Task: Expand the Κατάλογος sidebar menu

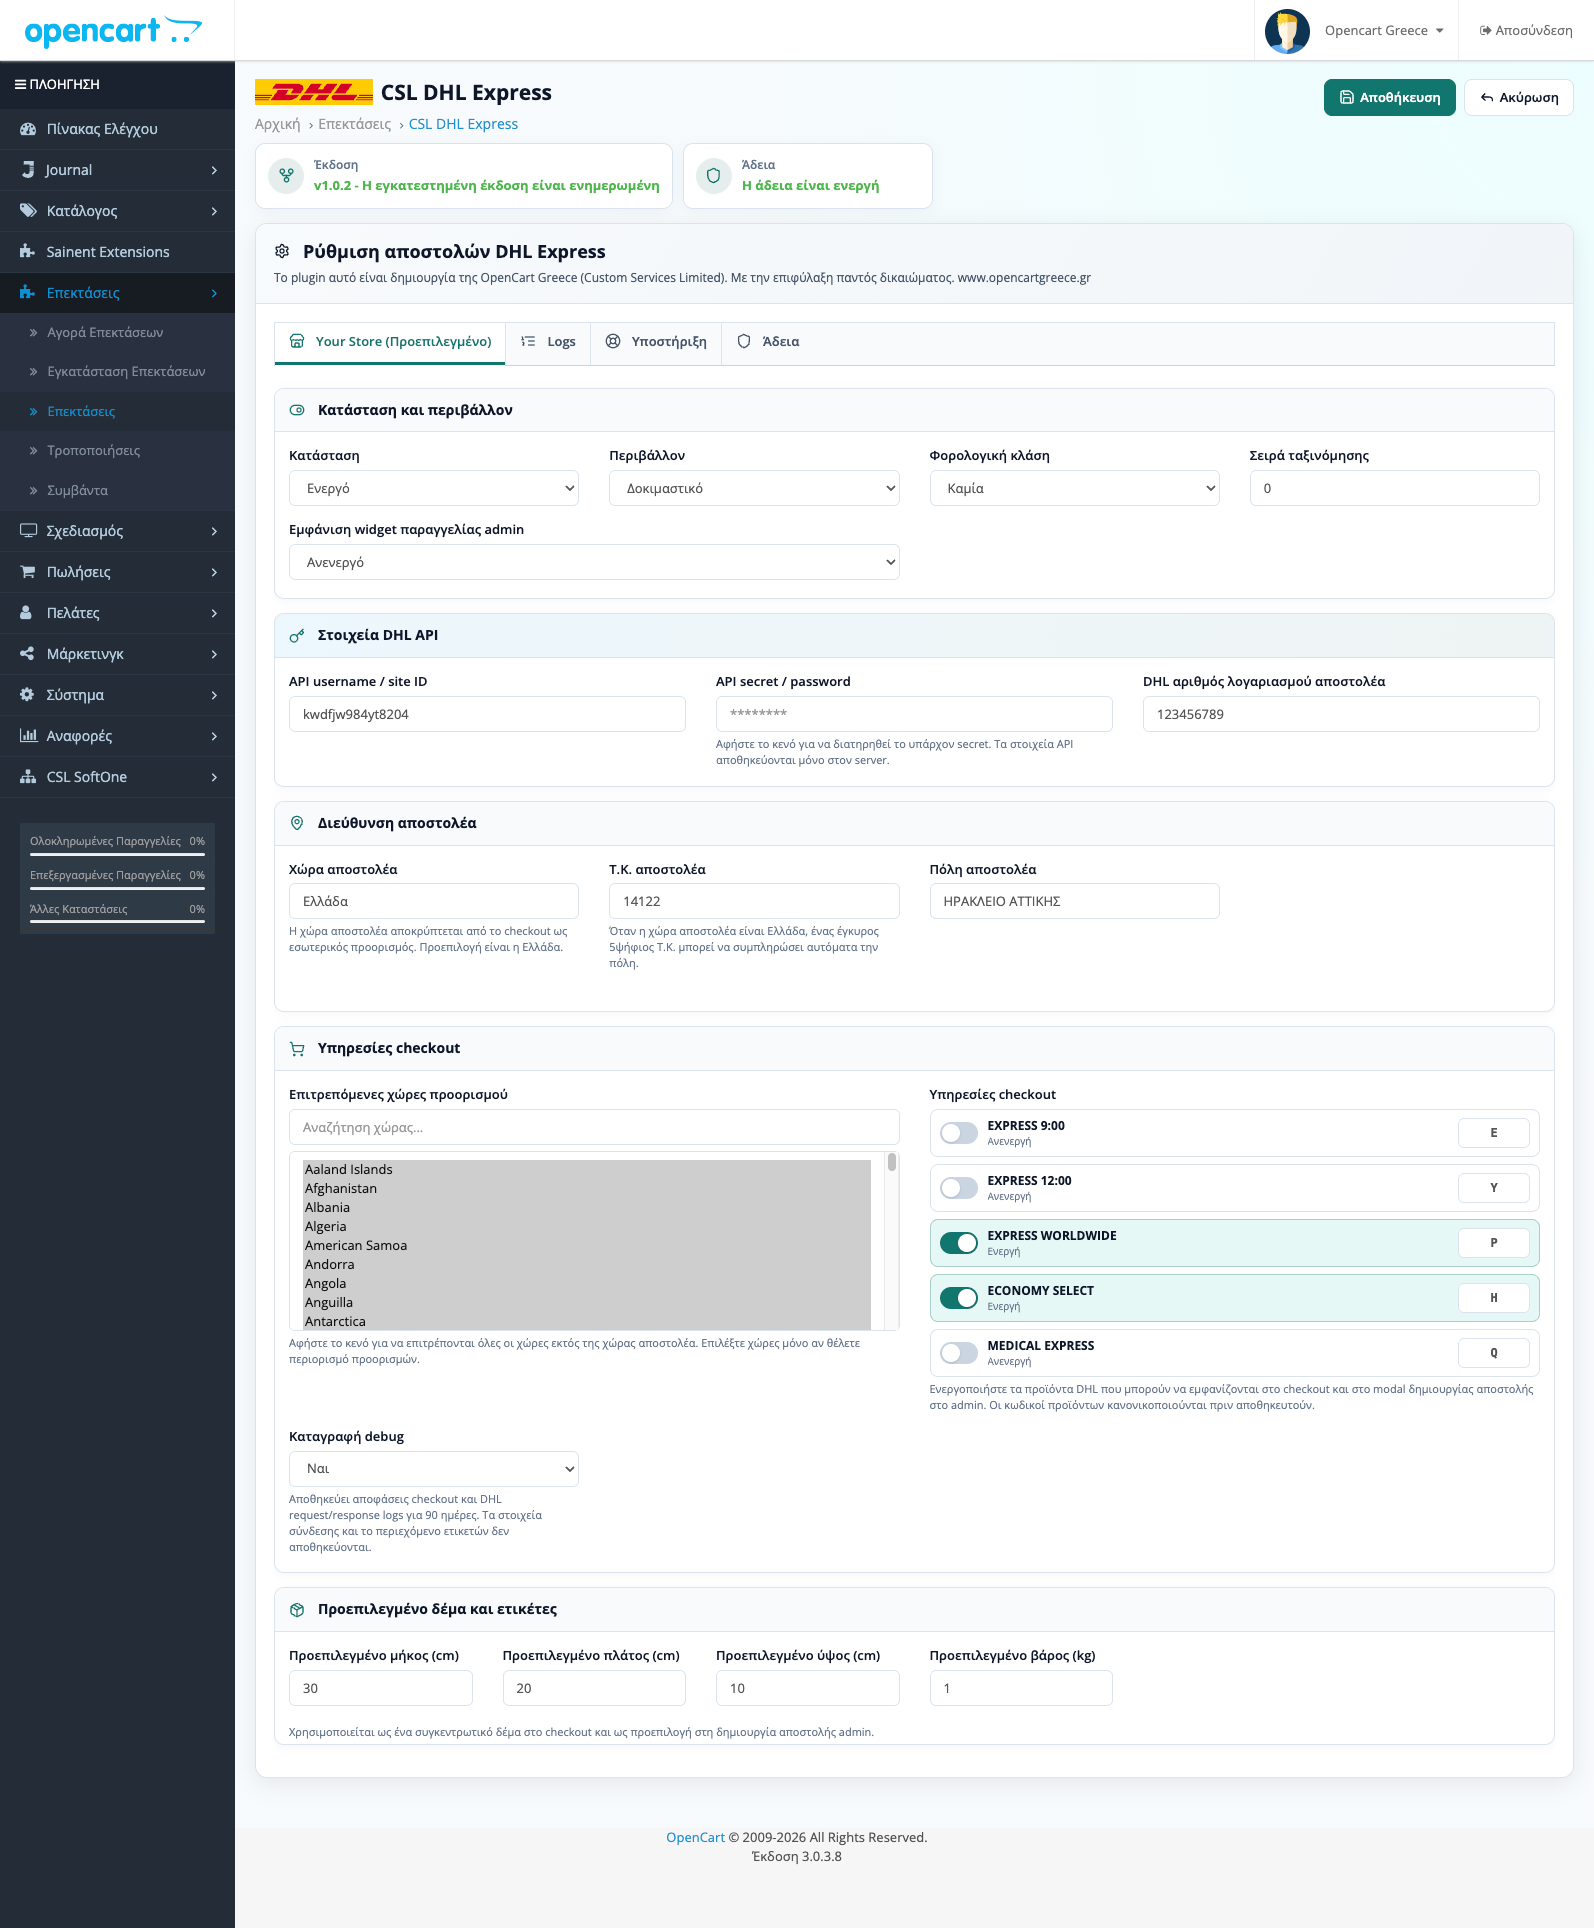Action: pyautogui.click(x=117, y=211)
